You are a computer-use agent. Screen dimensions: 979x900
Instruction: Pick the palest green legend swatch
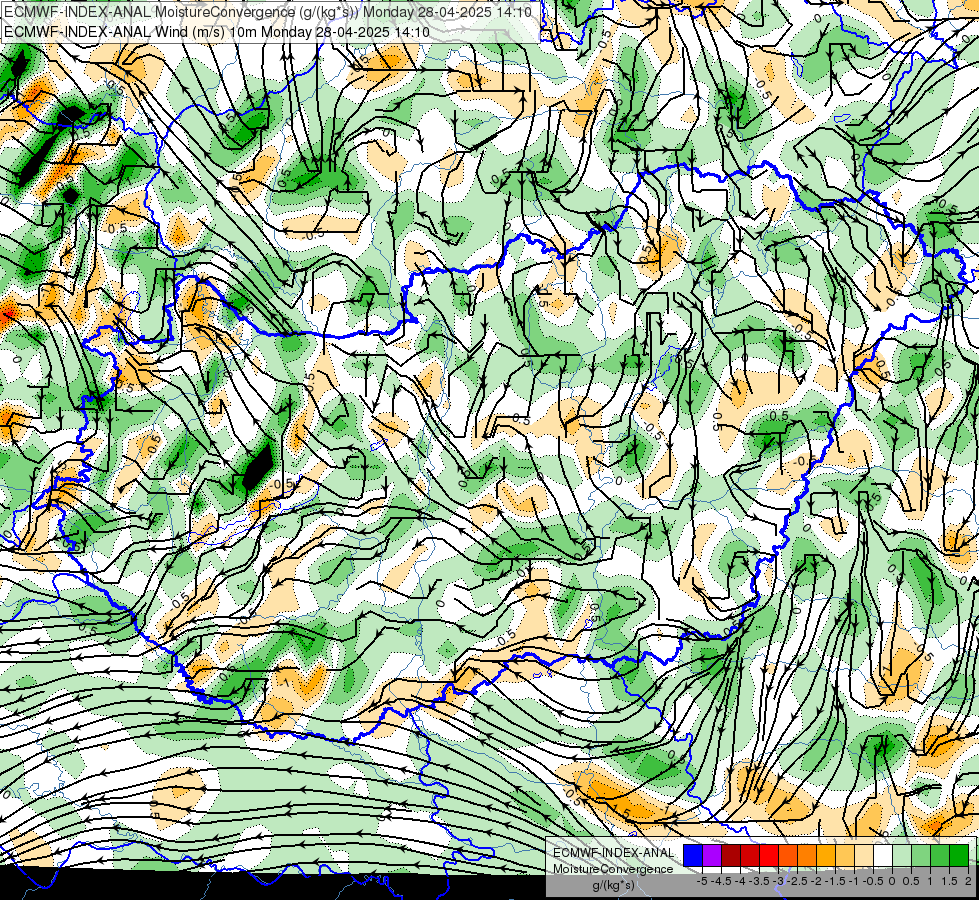pos(902,855)
